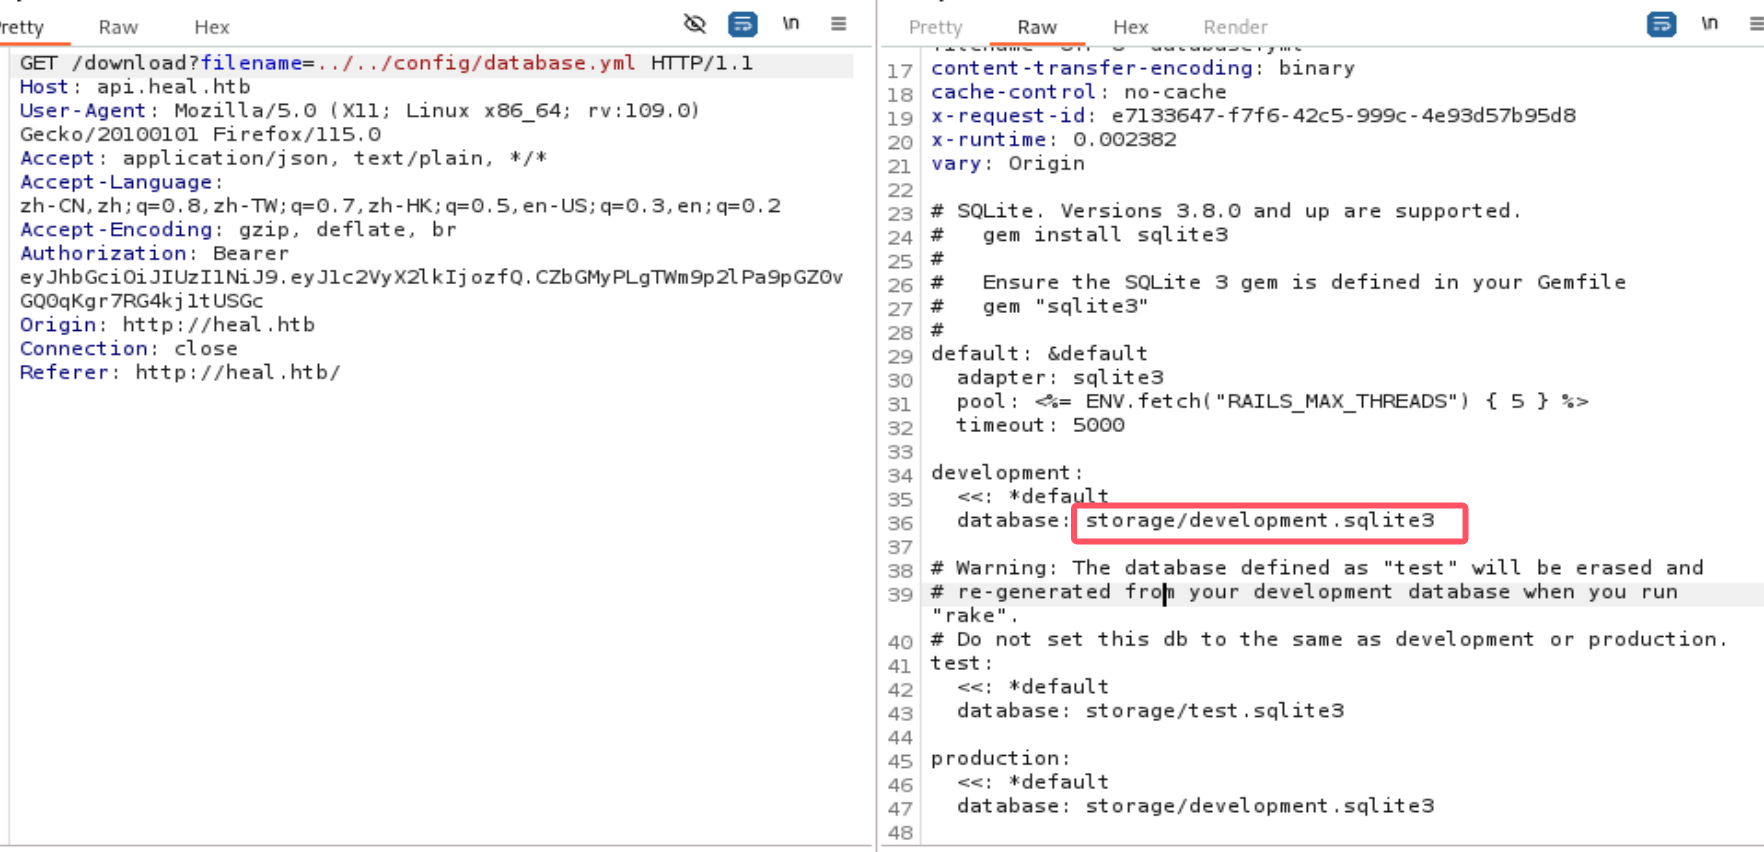The width and height of the screenshot is (1764, 852).
Task: Click Gecko/20100101 Firefox/115.0 text
Action: coord(200,135)
